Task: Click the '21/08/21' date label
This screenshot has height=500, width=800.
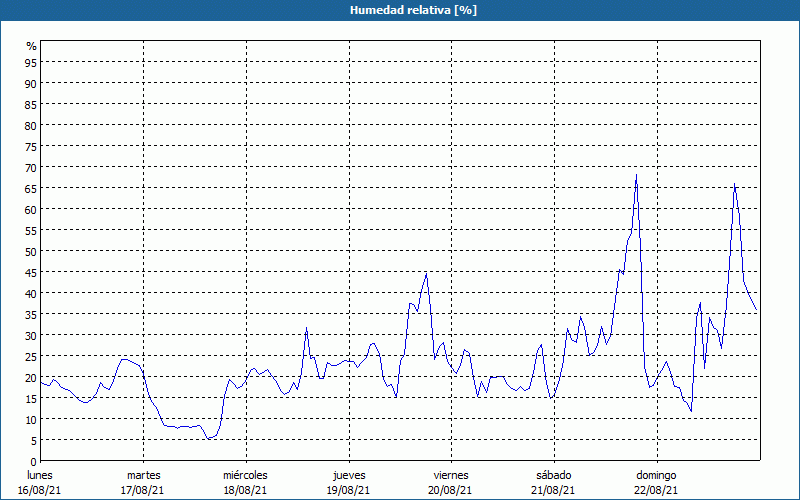Action: click(553, 490)
